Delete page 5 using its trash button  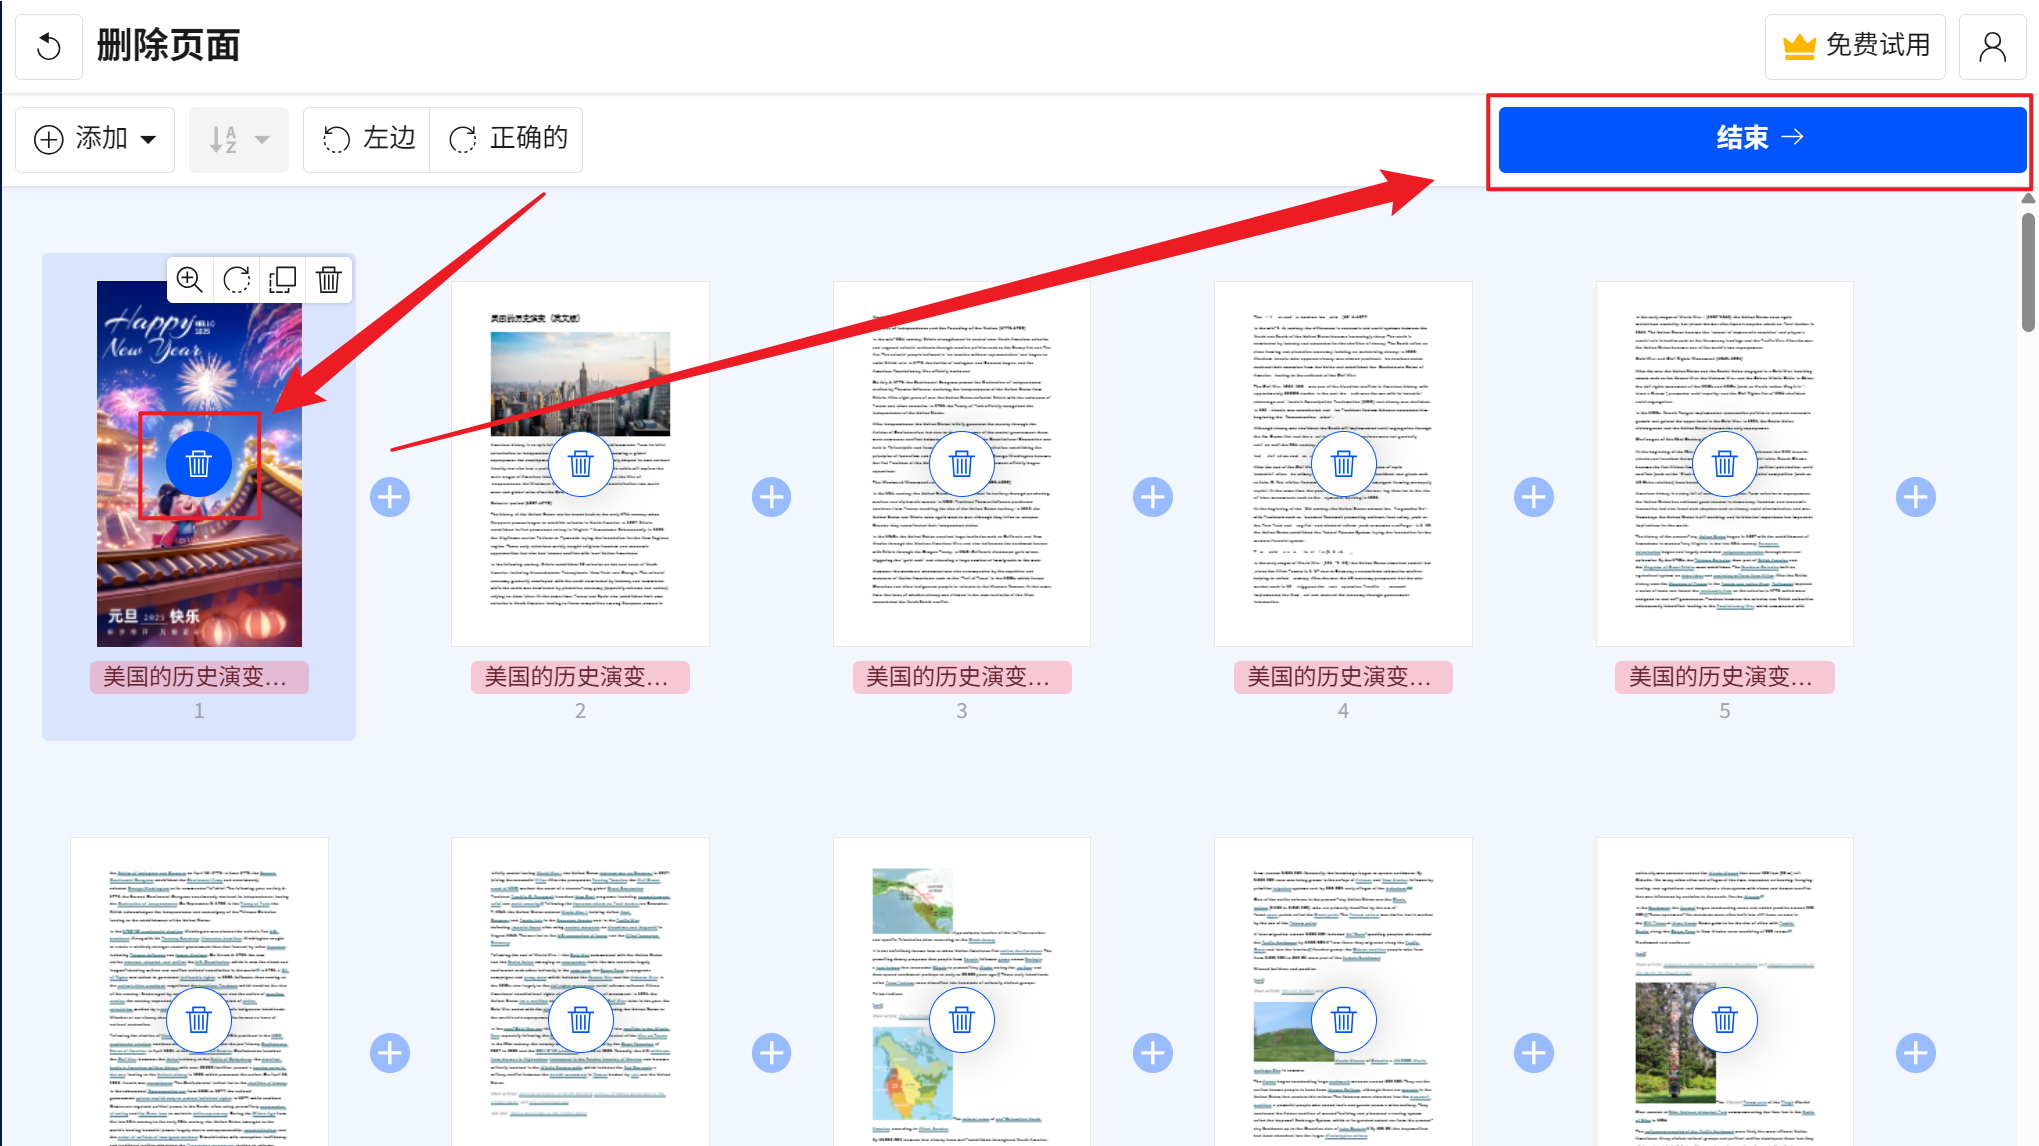[x=1724, y=463]
